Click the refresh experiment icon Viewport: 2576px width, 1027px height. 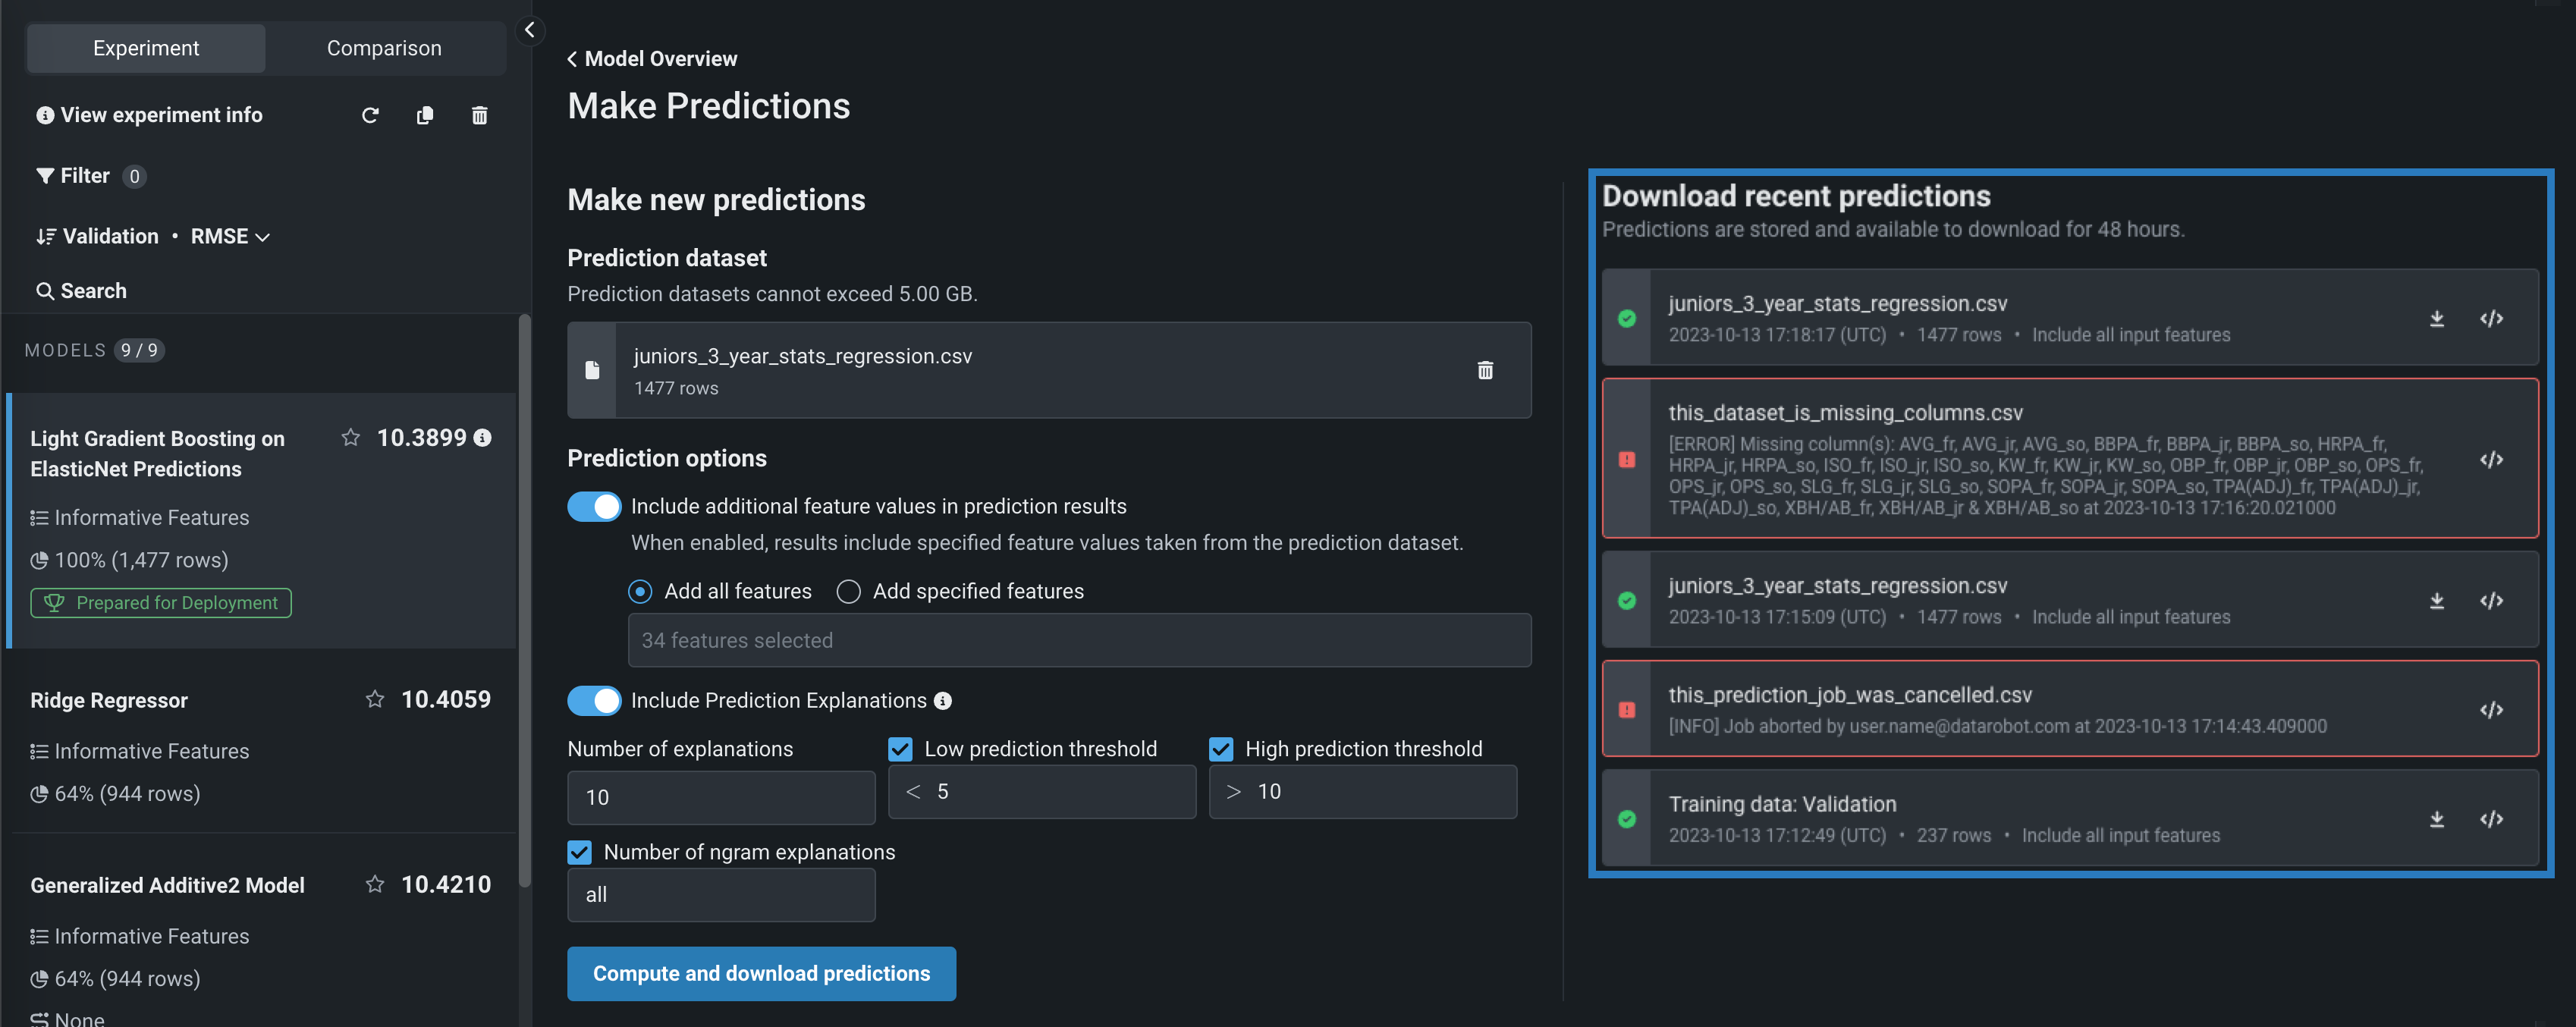pyautogui.click(x=370, y=116)
